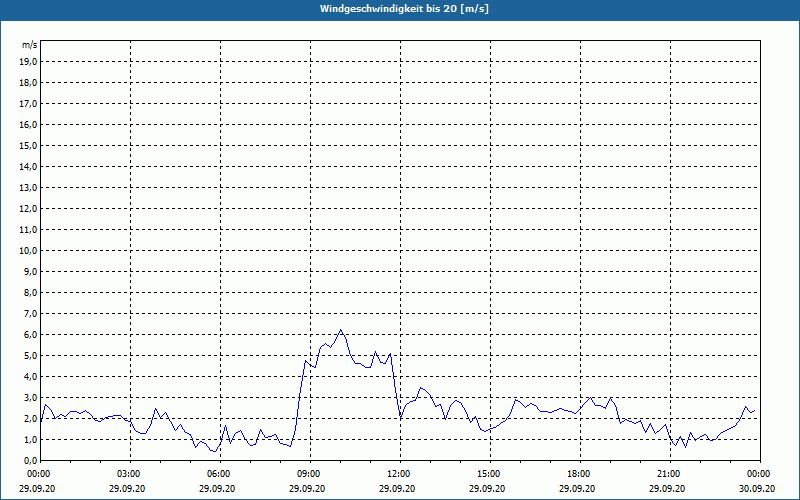
Task: Click the '15:00' time axis label
Action: tap(490, 474)
